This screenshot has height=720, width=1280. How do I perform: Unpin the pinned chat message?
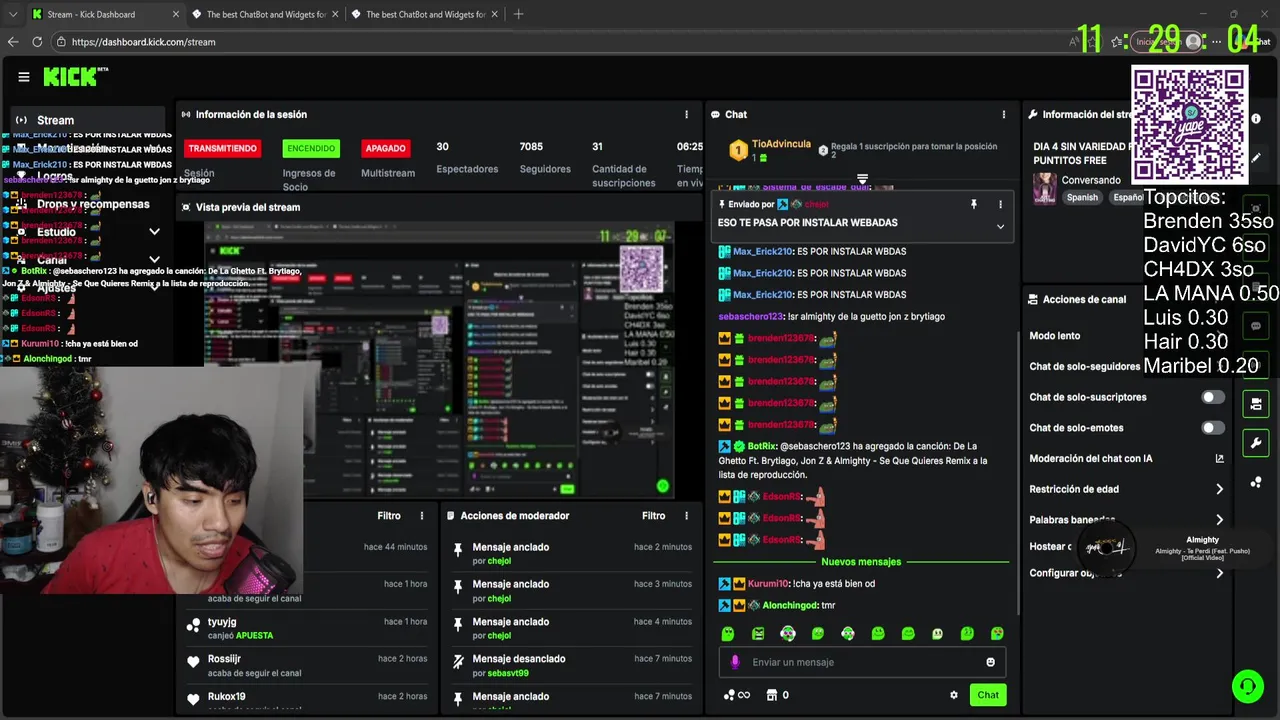(973, 204)
